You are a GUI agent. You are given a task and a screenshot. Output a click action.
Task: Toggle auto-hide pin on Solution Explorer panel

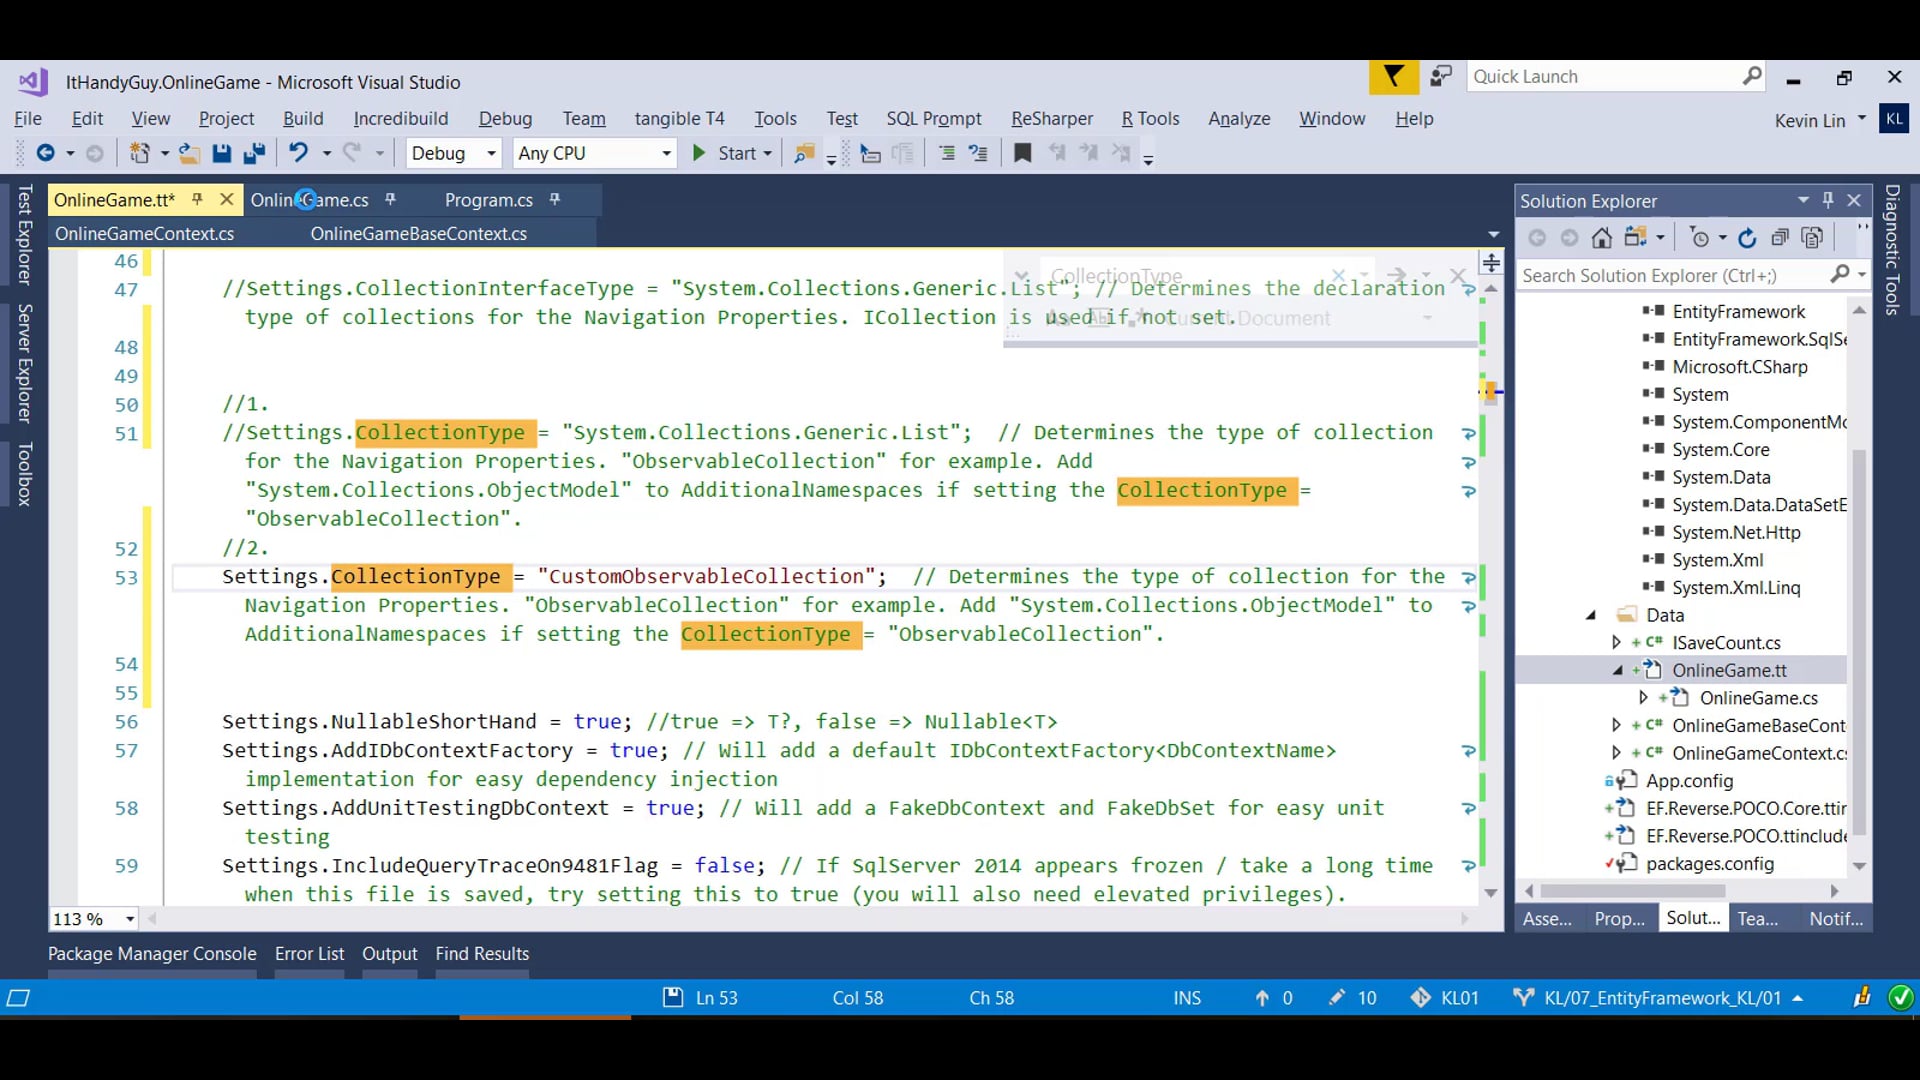pyautogui.click(x=1828, y=200)
